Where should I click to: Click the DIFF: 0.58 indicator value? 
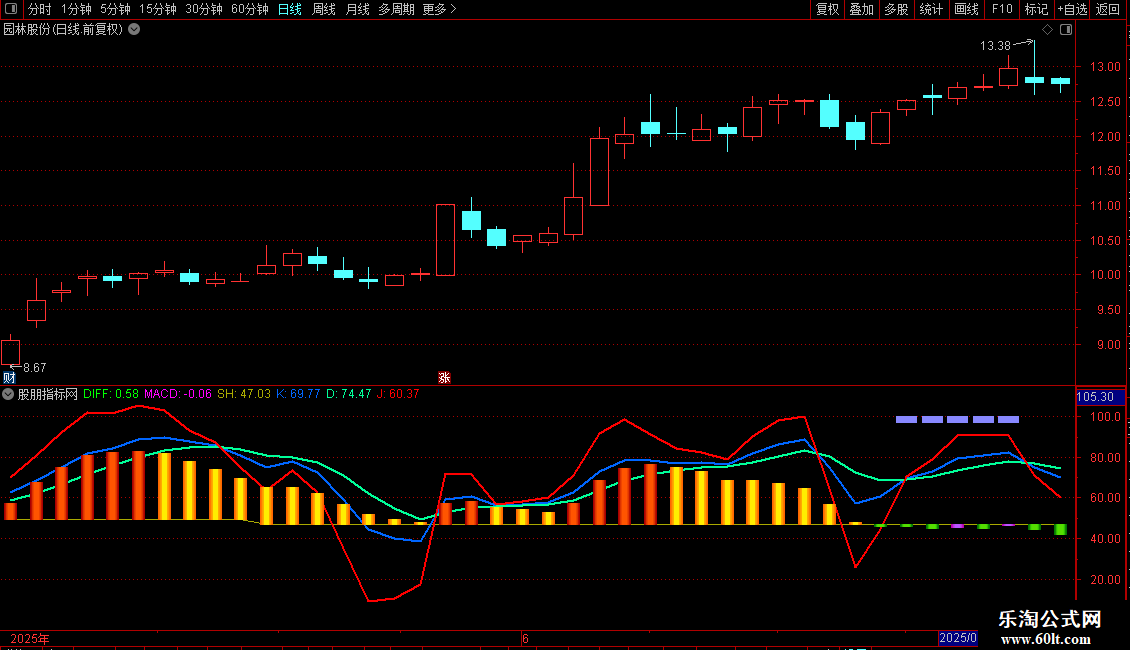pyautogui.click(x=111, y=394)
